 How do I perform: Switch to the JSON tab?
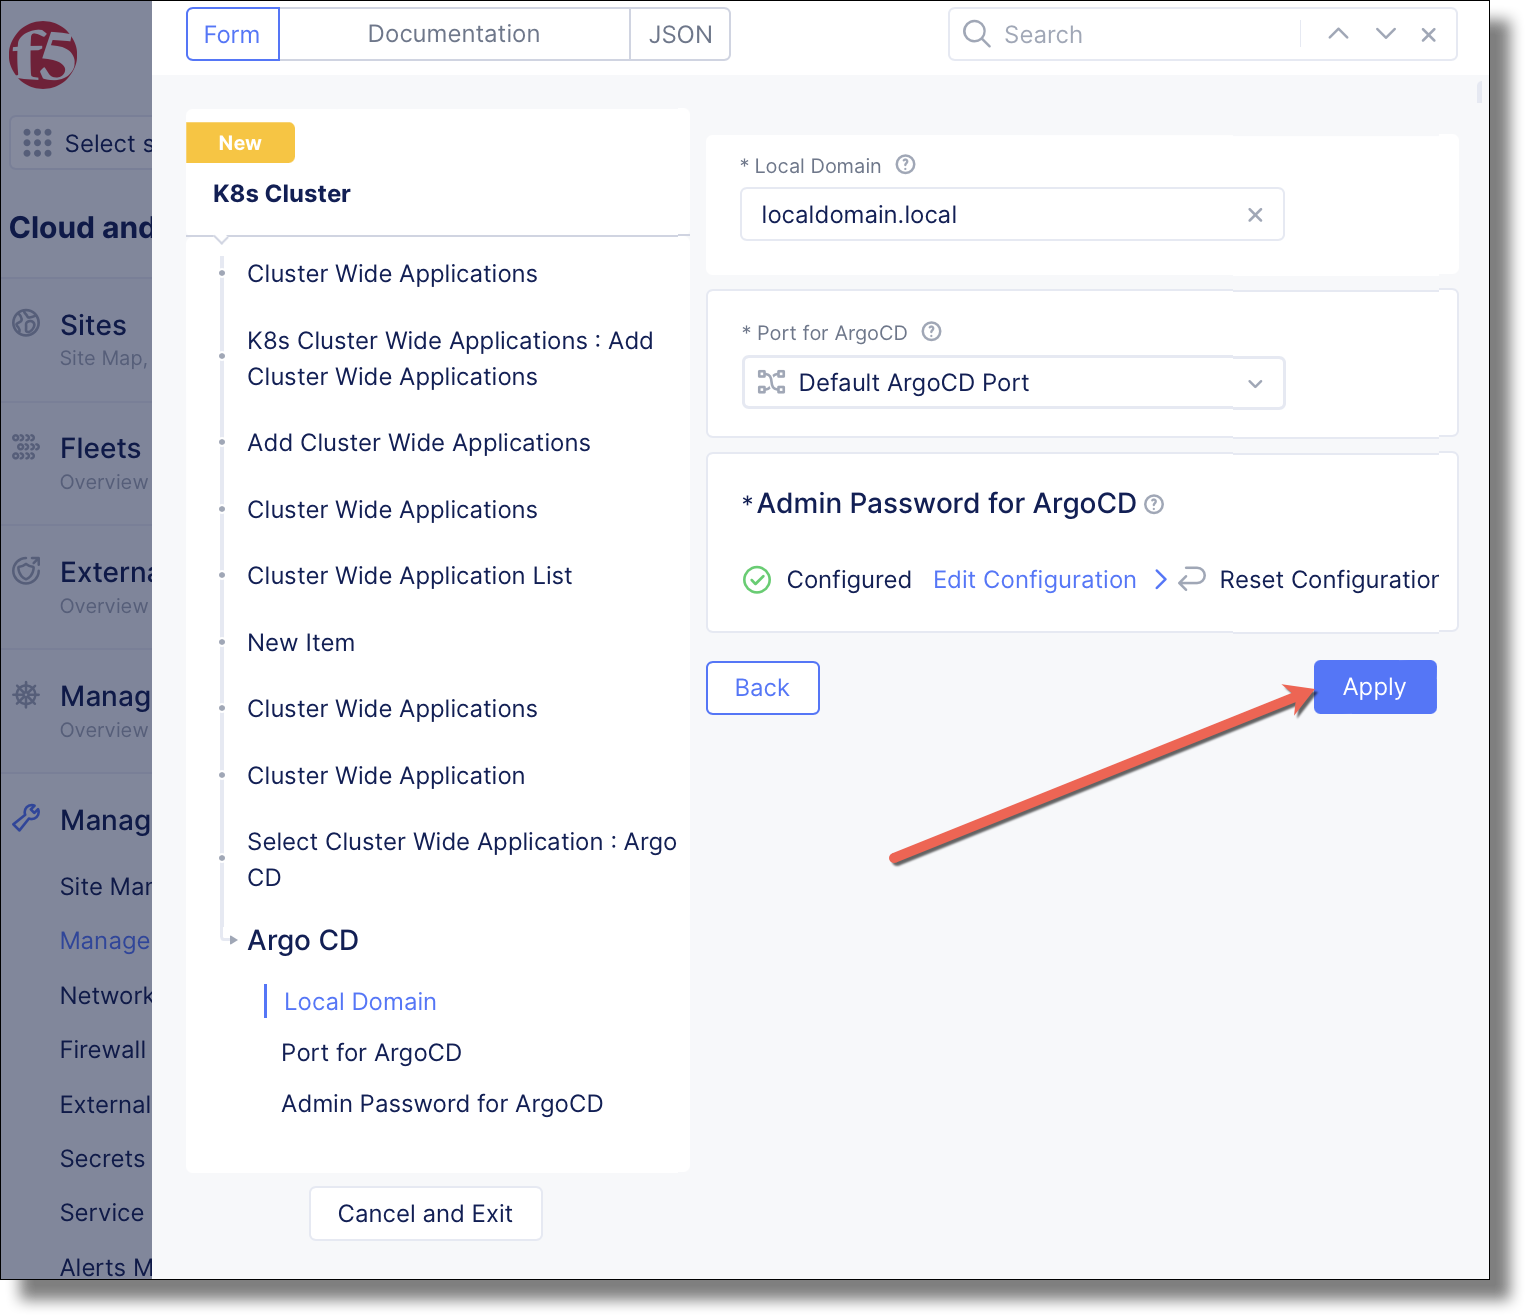(681, 34)
